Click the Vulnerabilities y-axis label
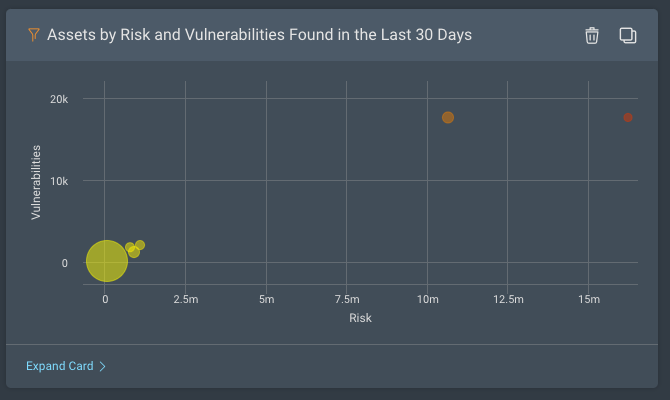 36,182
